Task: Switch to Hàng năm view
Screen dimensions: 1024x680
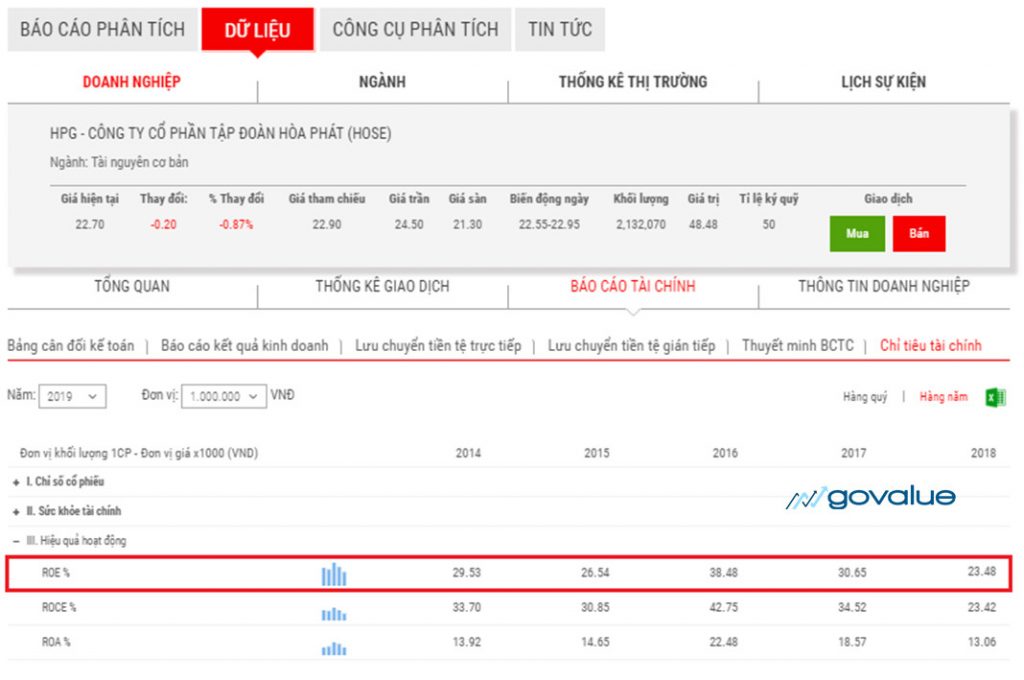Action: coord(944,397)
